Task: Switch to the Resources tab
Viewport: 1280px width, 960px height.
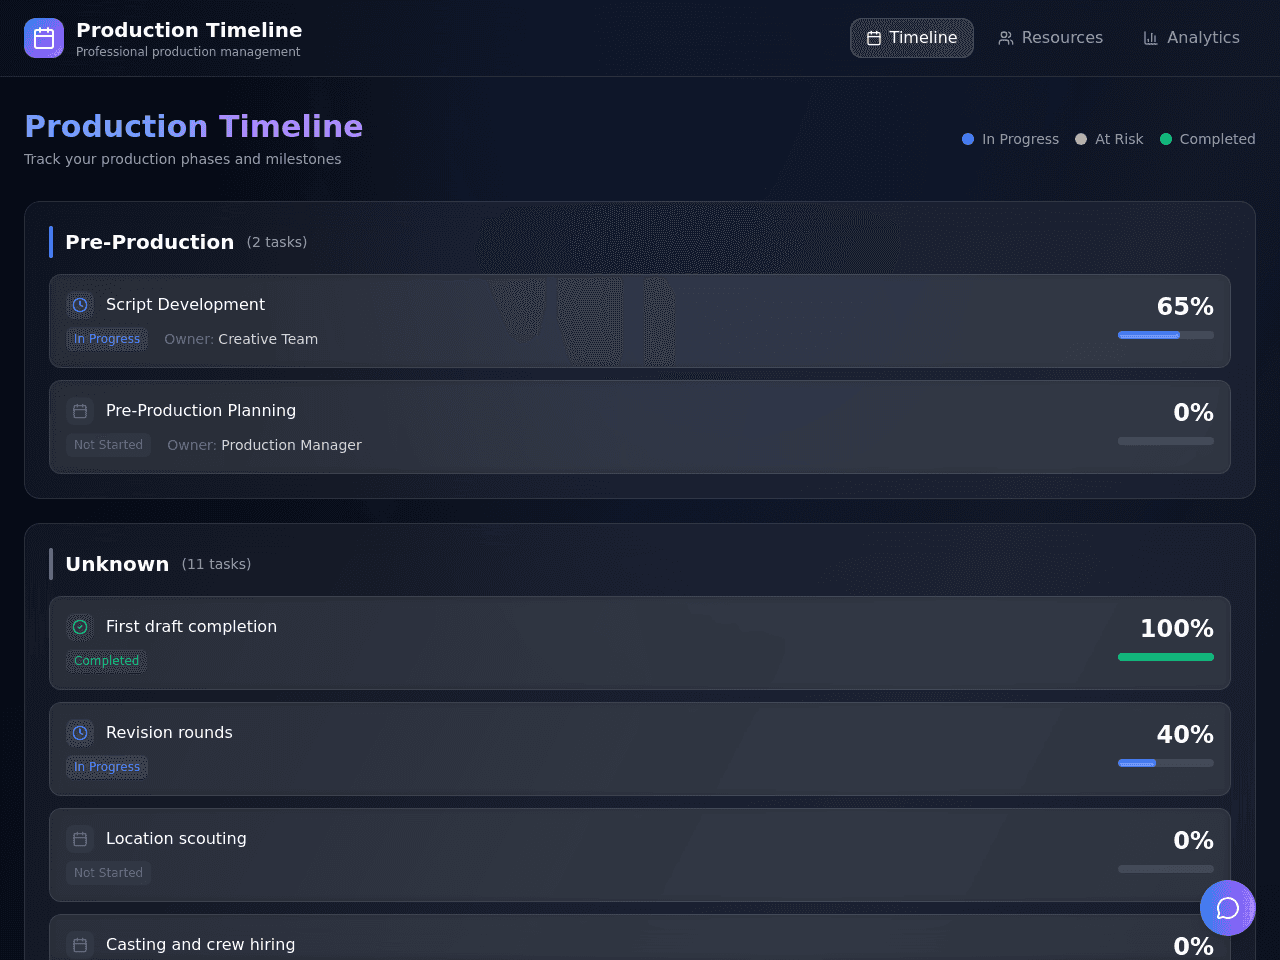Action: click(1050, 38)
